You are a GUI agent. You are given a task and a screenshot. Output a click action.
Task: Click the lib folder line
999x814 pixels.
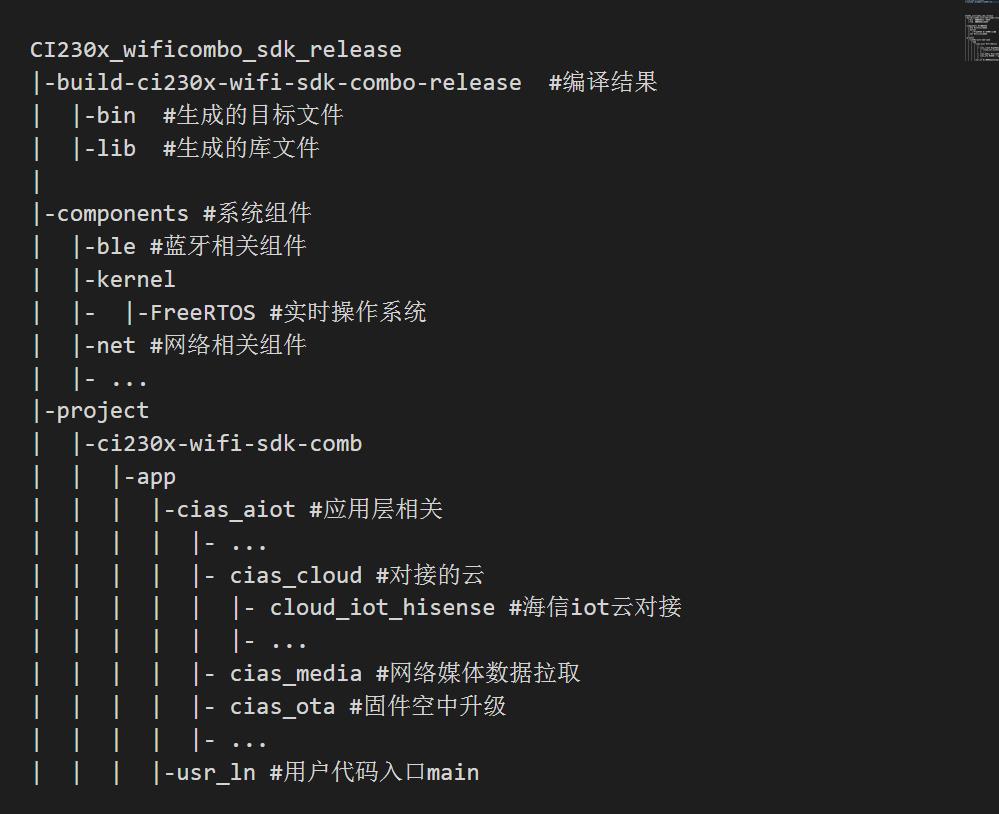tap(176, 148)
